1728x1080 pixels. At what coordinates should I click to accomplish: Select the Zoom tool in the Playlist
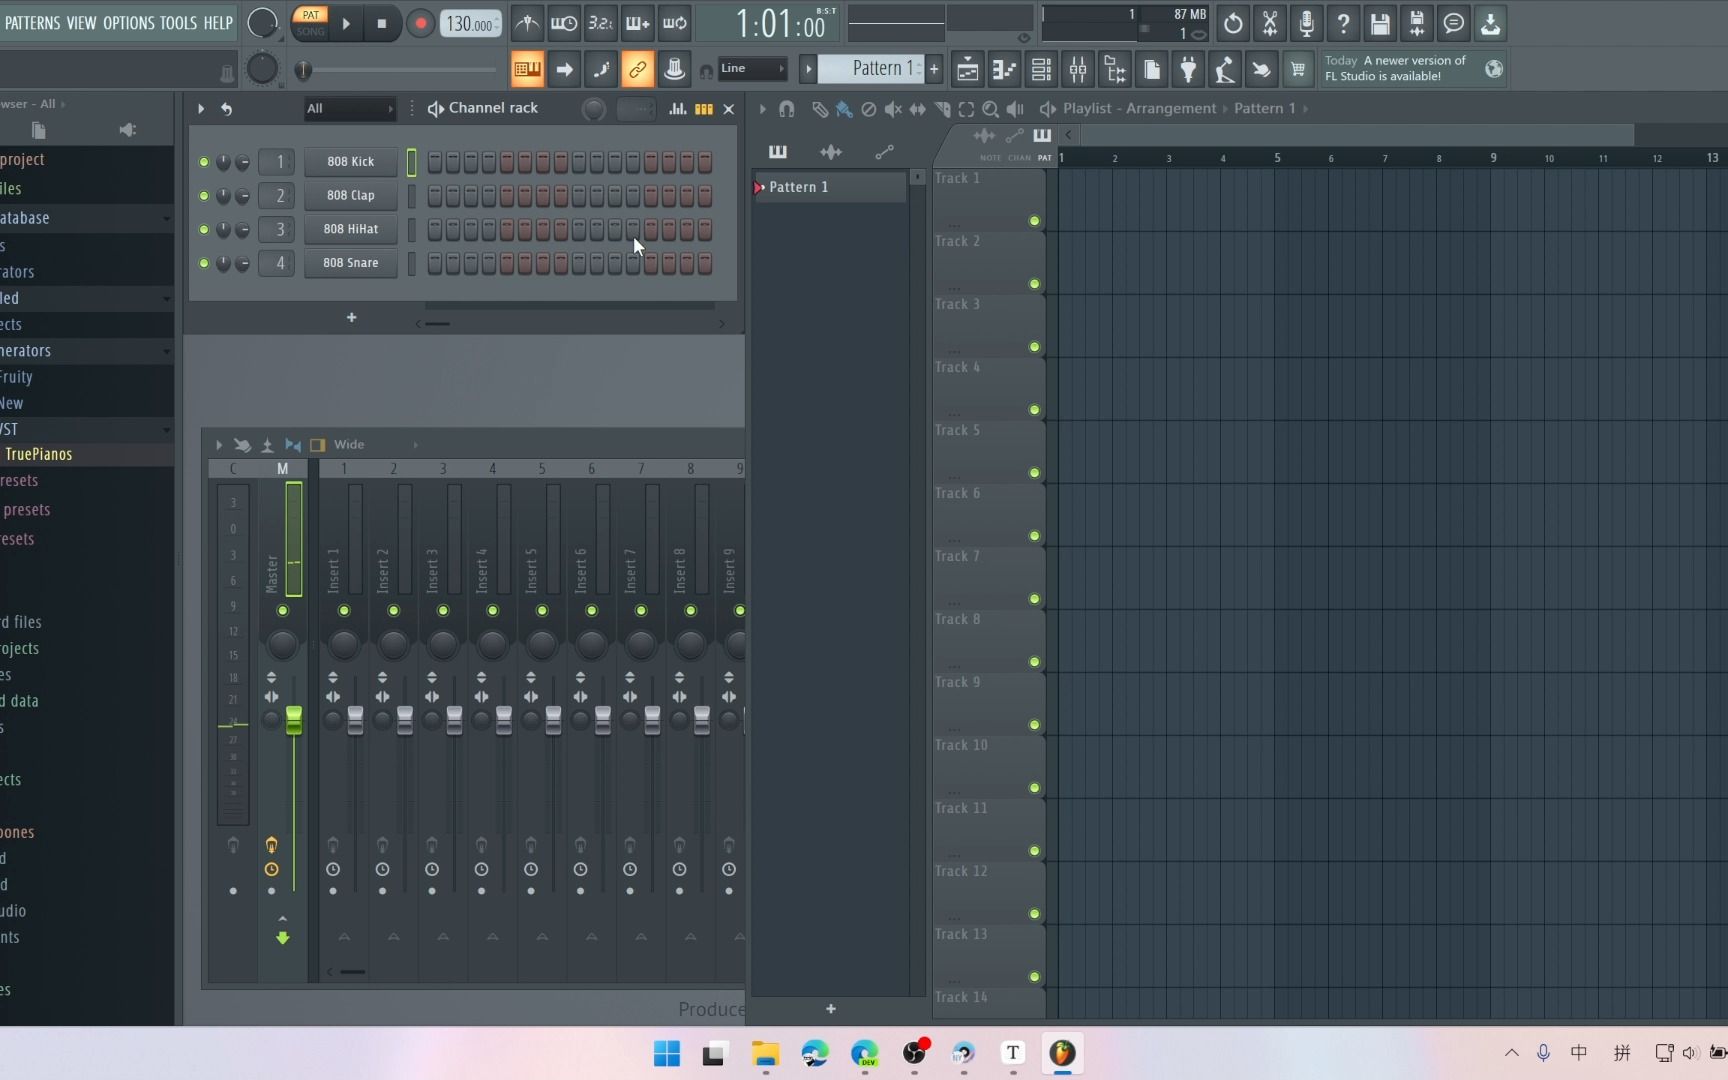tap(990, 109)
